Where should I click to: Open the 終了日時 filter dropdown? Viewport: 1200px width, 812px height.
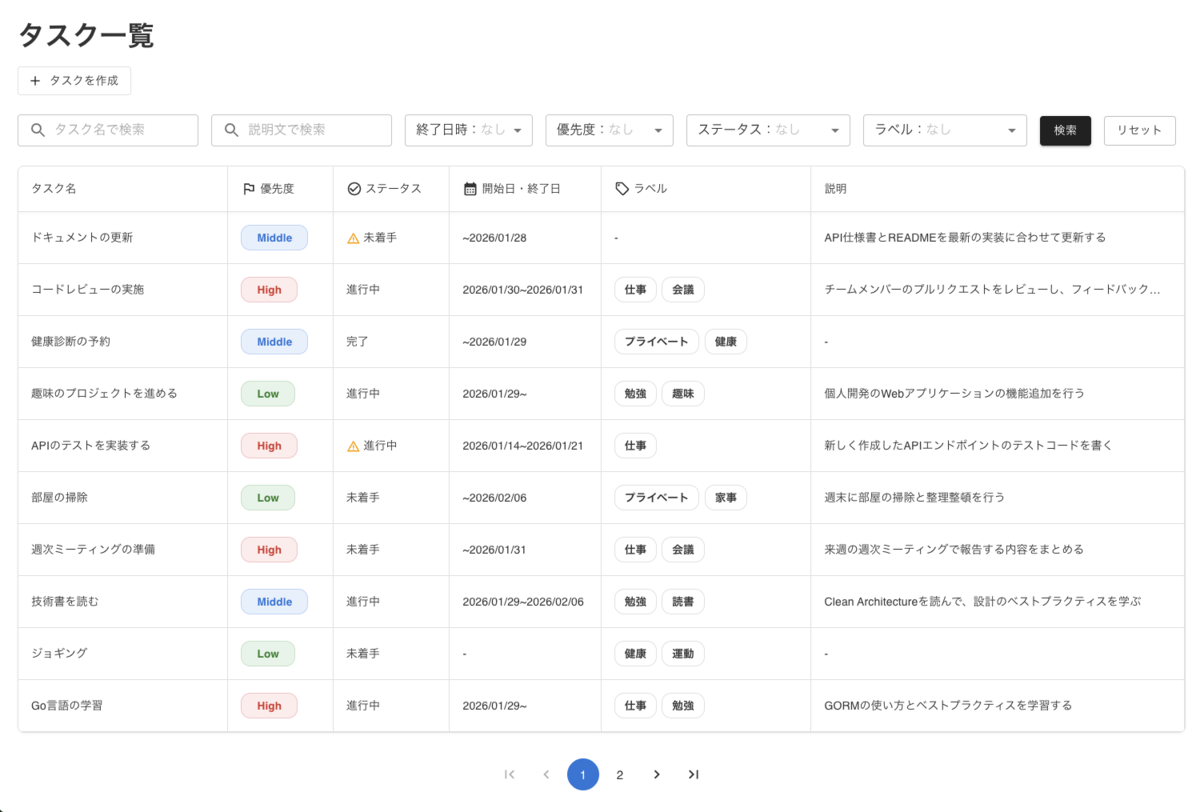click(x=469, y=130)
